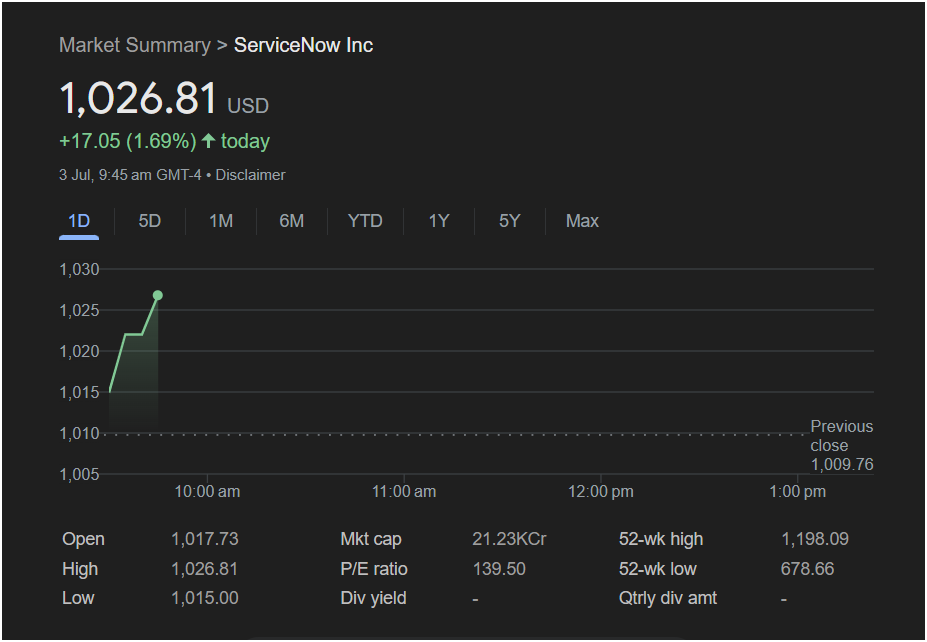Click the P/E ratio value 139.50

(499, 569)
